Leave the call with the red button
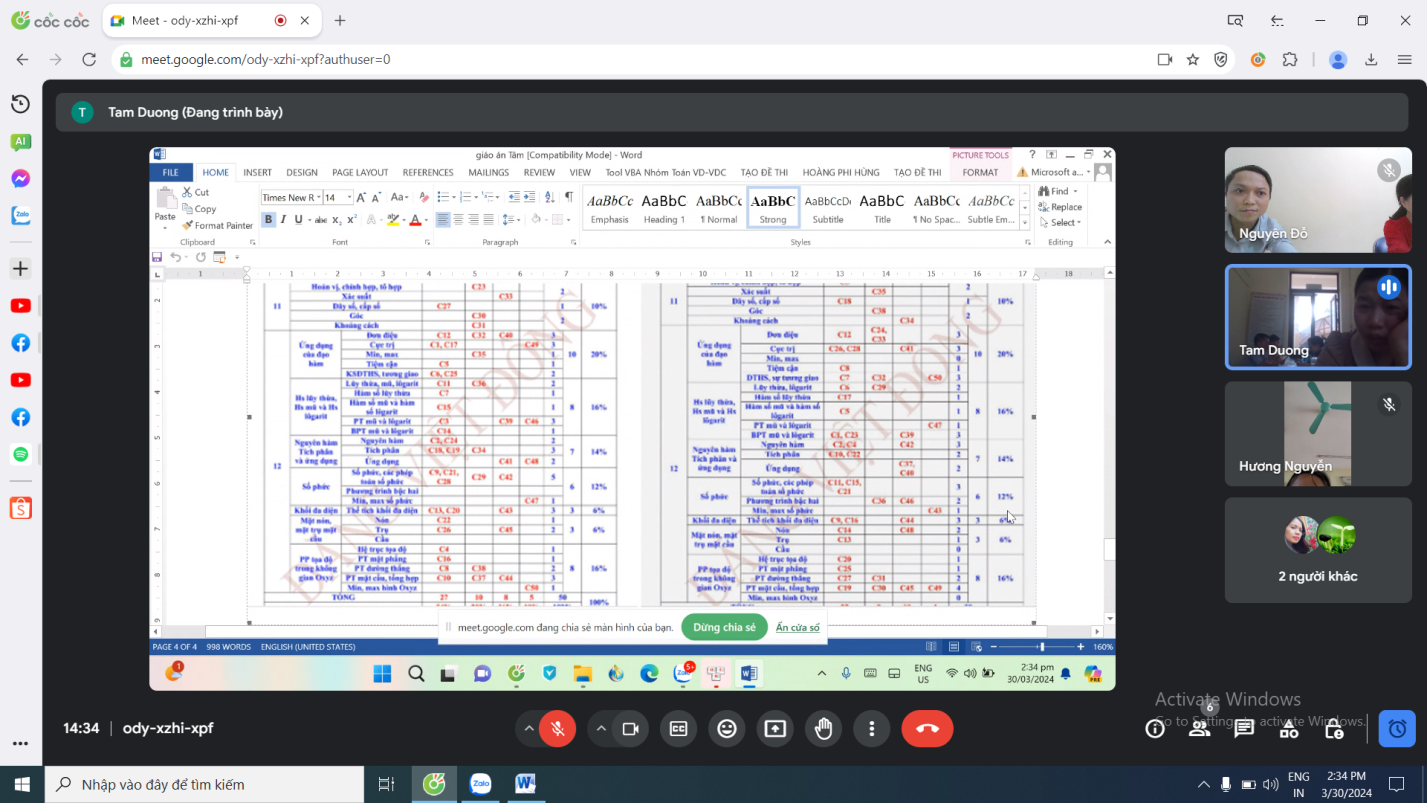 (927, 729)
